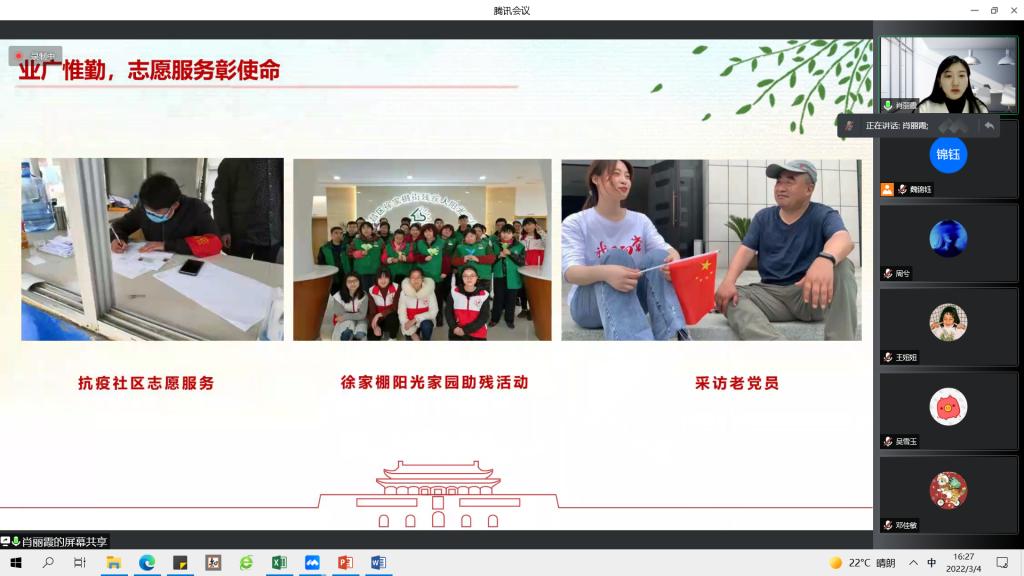Image resolution: width=1024 pixels, height=576 pixels.
Task: Select participant 邓佳敏's avatar tile
Action: (948, 491)
